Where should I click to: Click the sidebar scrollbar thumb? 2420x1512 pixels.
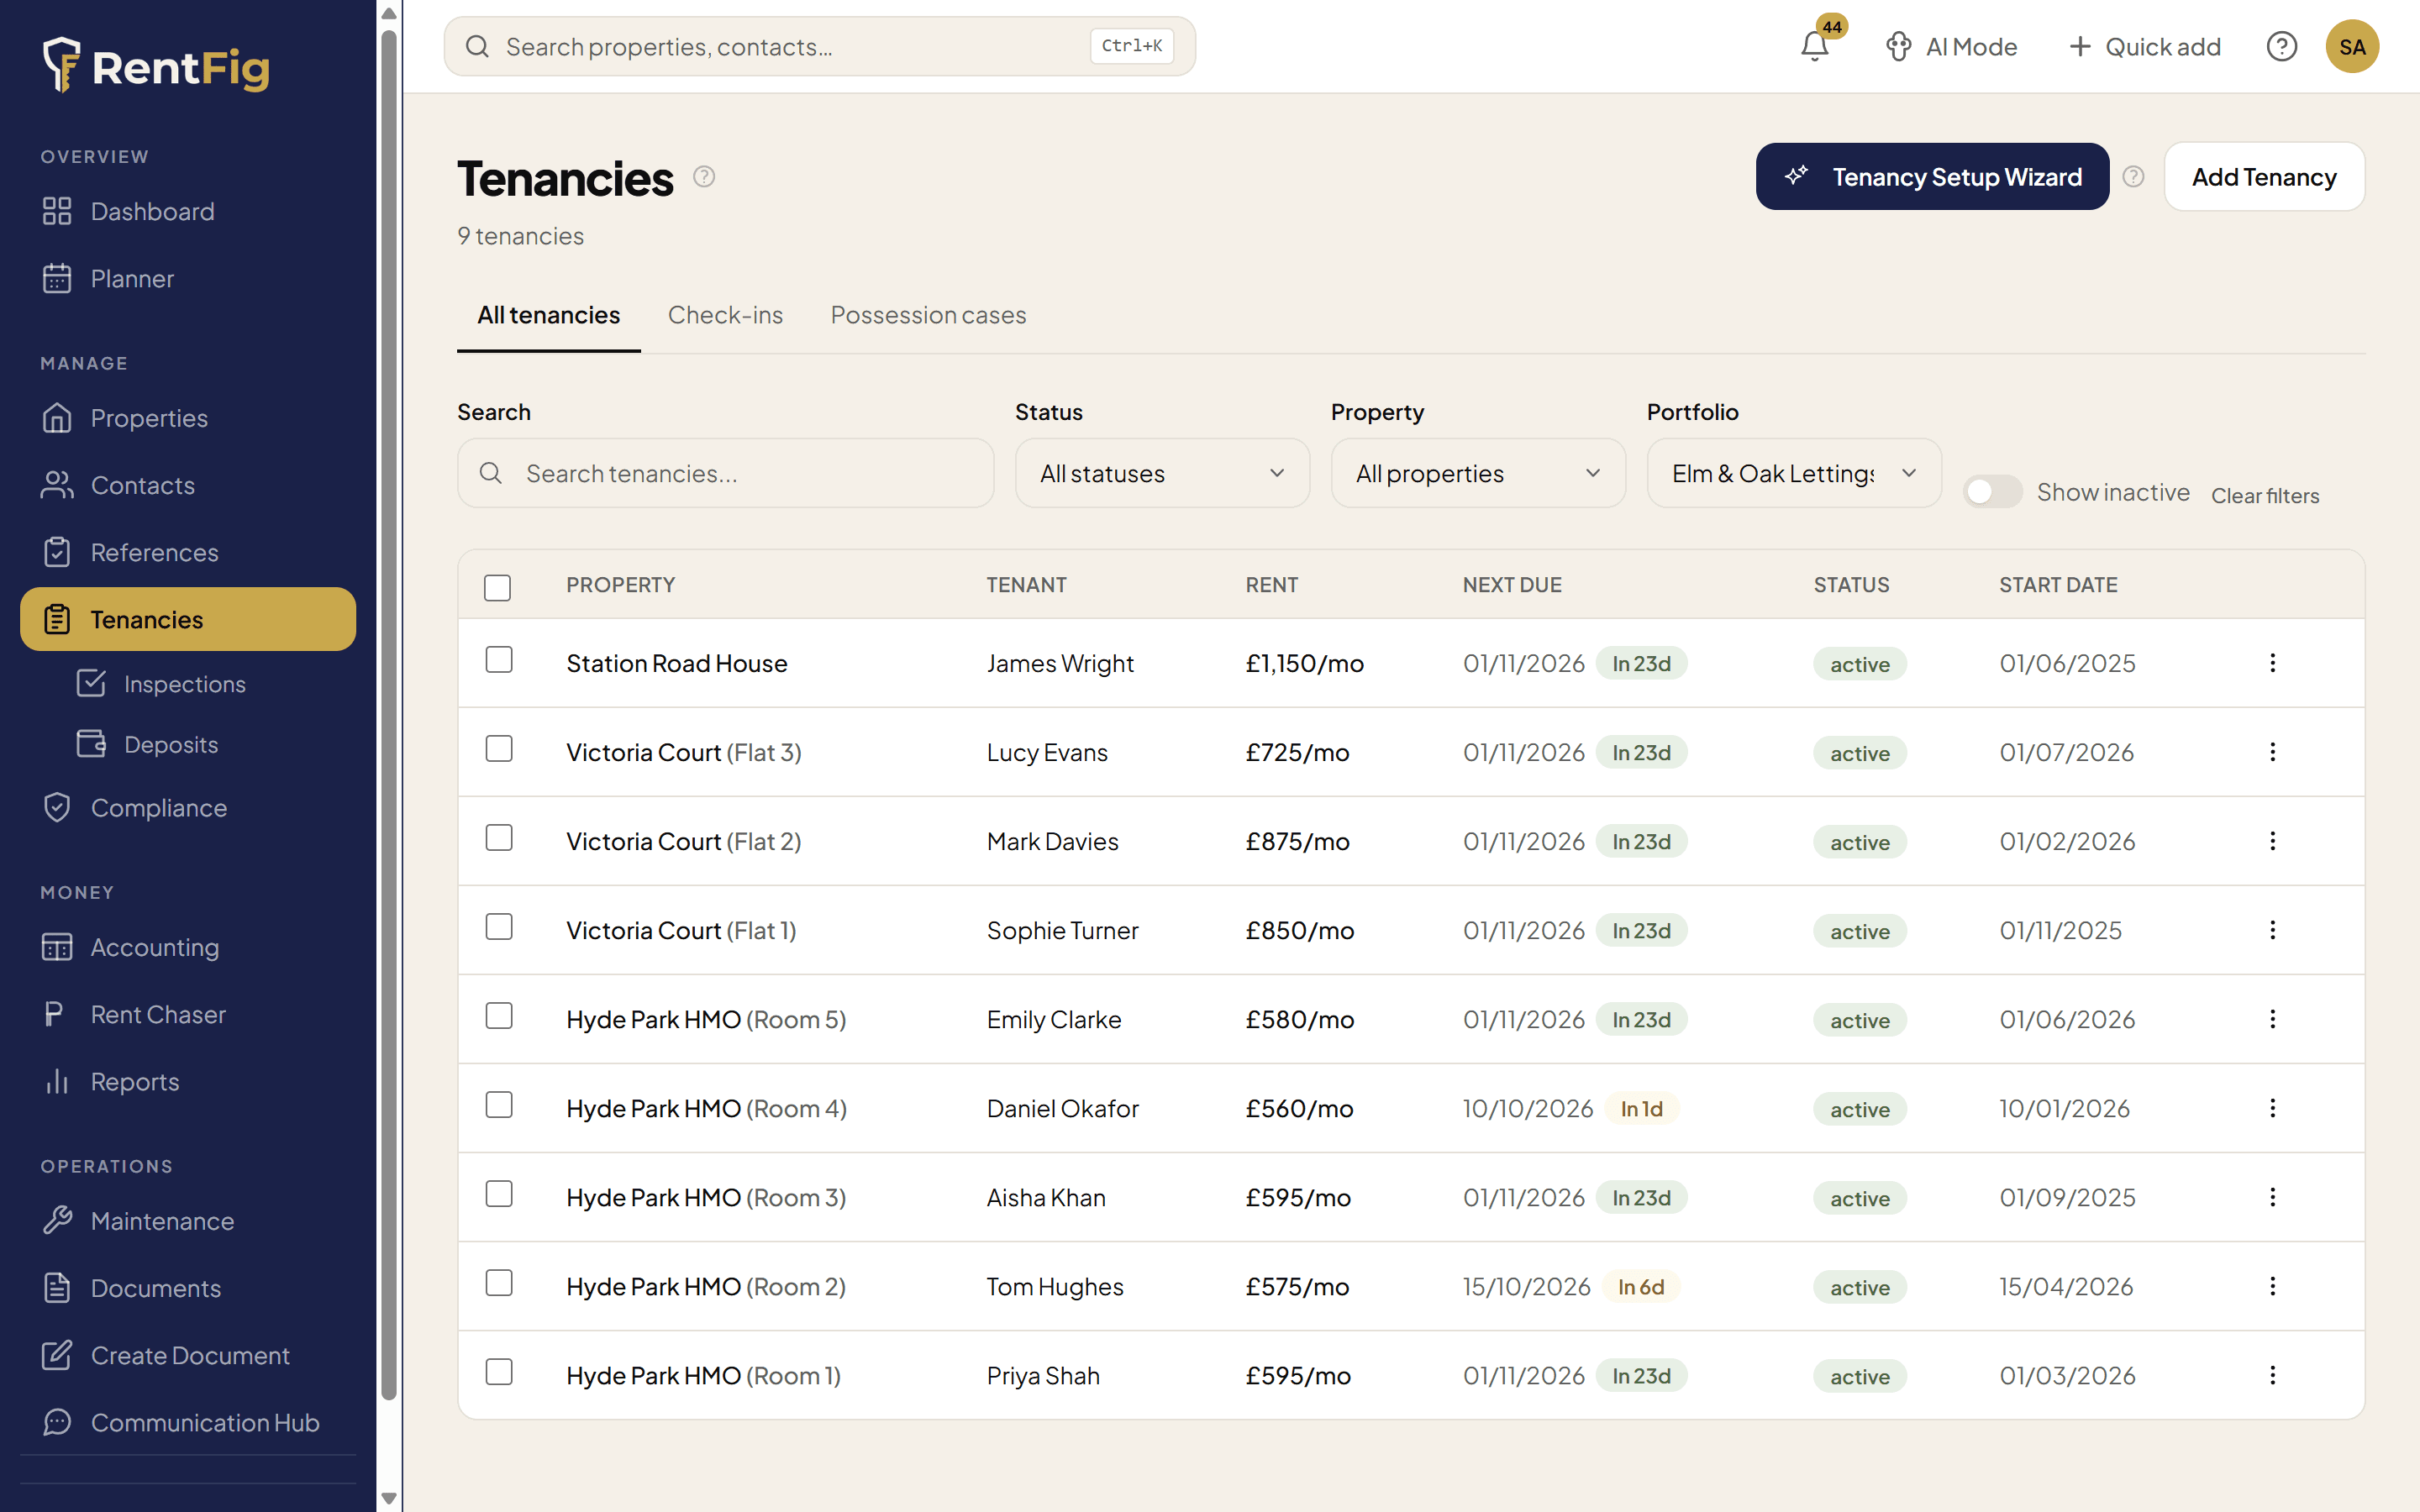(x=389, y=715)
